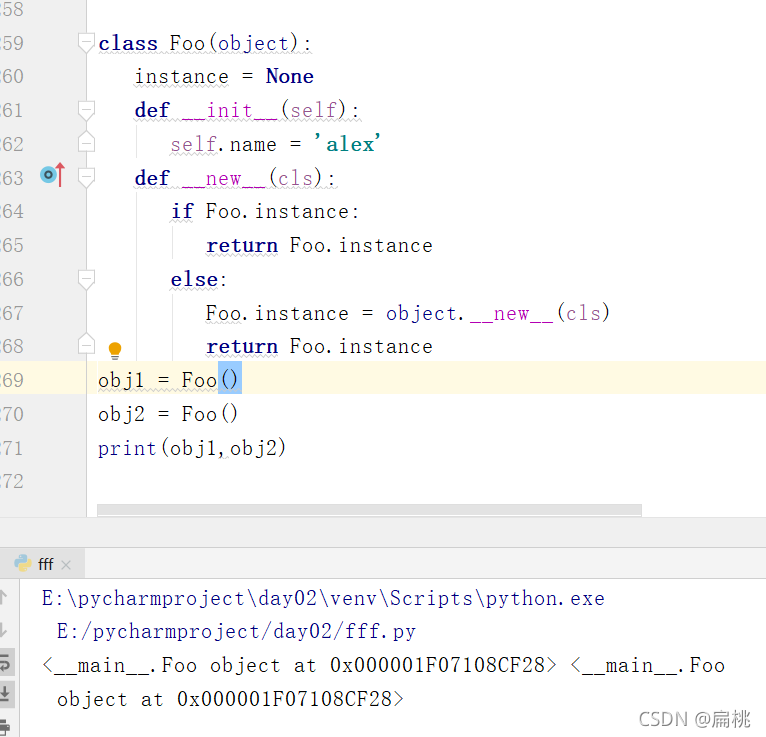The width and height of the screenshot is (766, 737).
Task: Click the print icon in run toolbar
Action: point(4,727)
